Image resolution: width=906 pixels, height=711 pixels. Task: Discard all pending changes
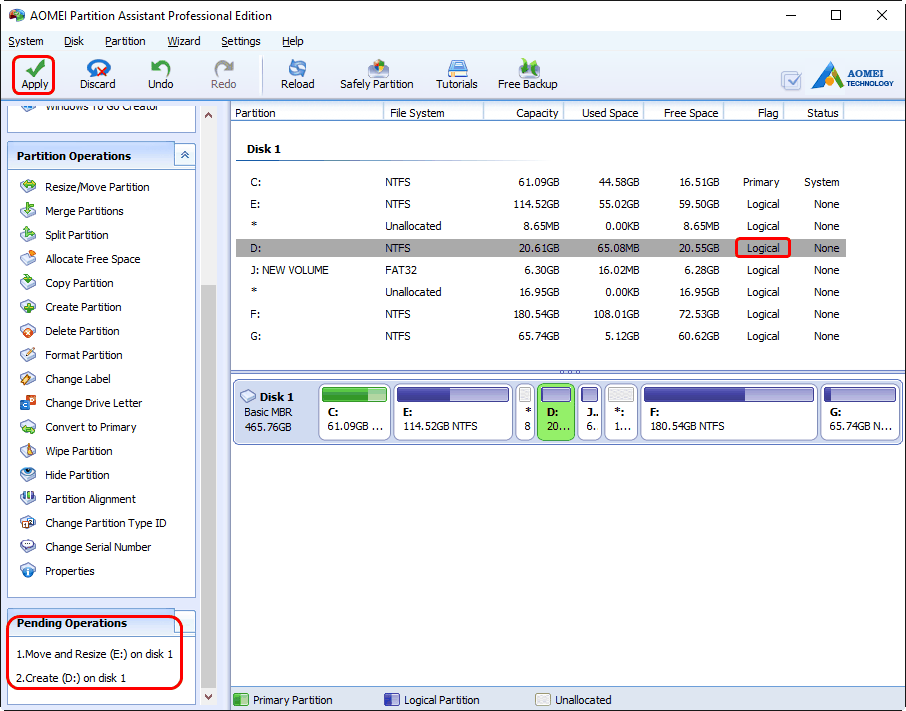click(x=98, y=75)
